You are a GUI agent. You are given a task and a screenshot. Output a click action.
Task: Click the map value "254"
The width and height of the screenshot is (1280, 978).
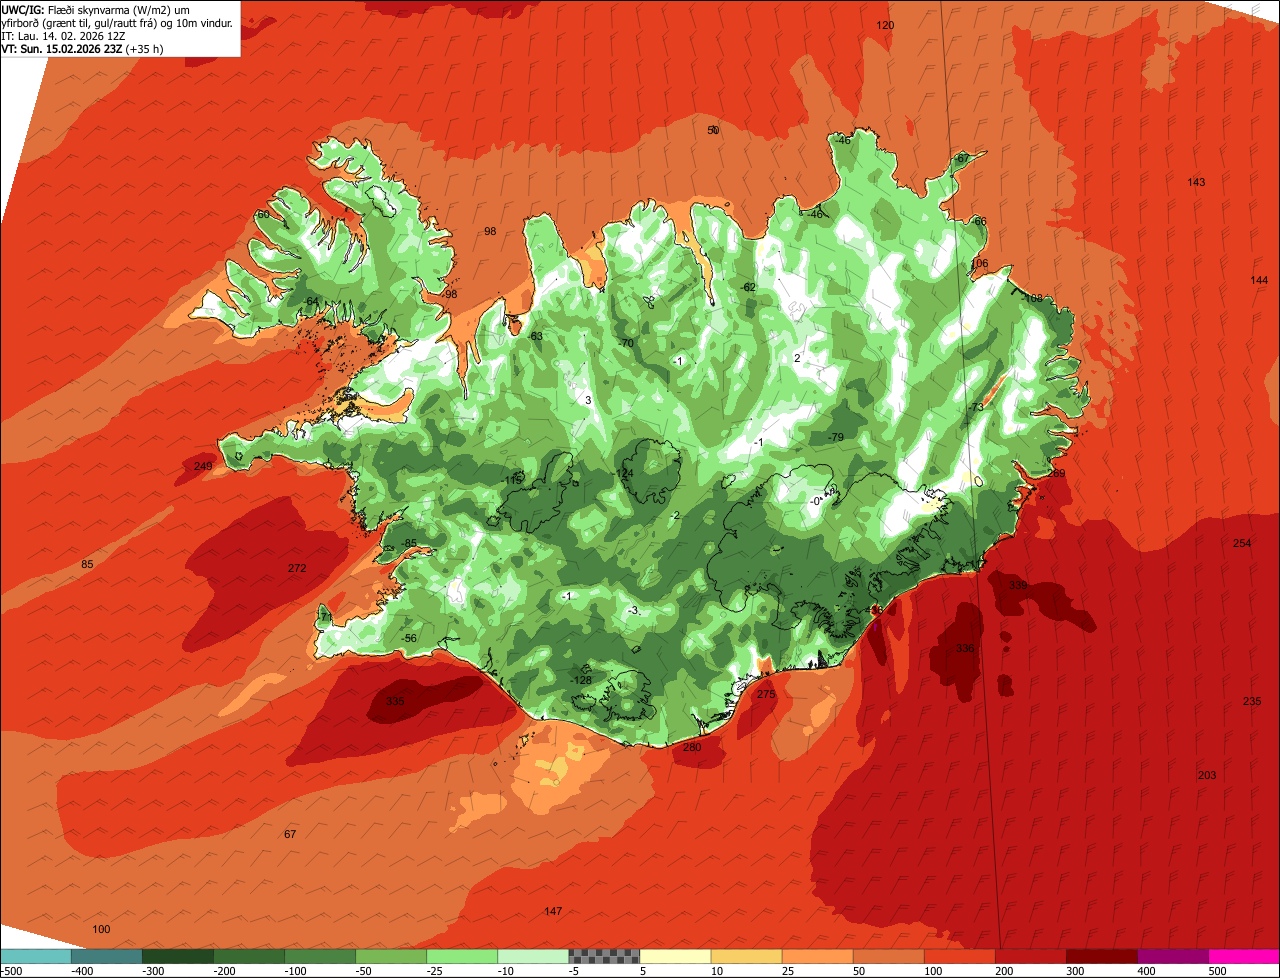1242,543
